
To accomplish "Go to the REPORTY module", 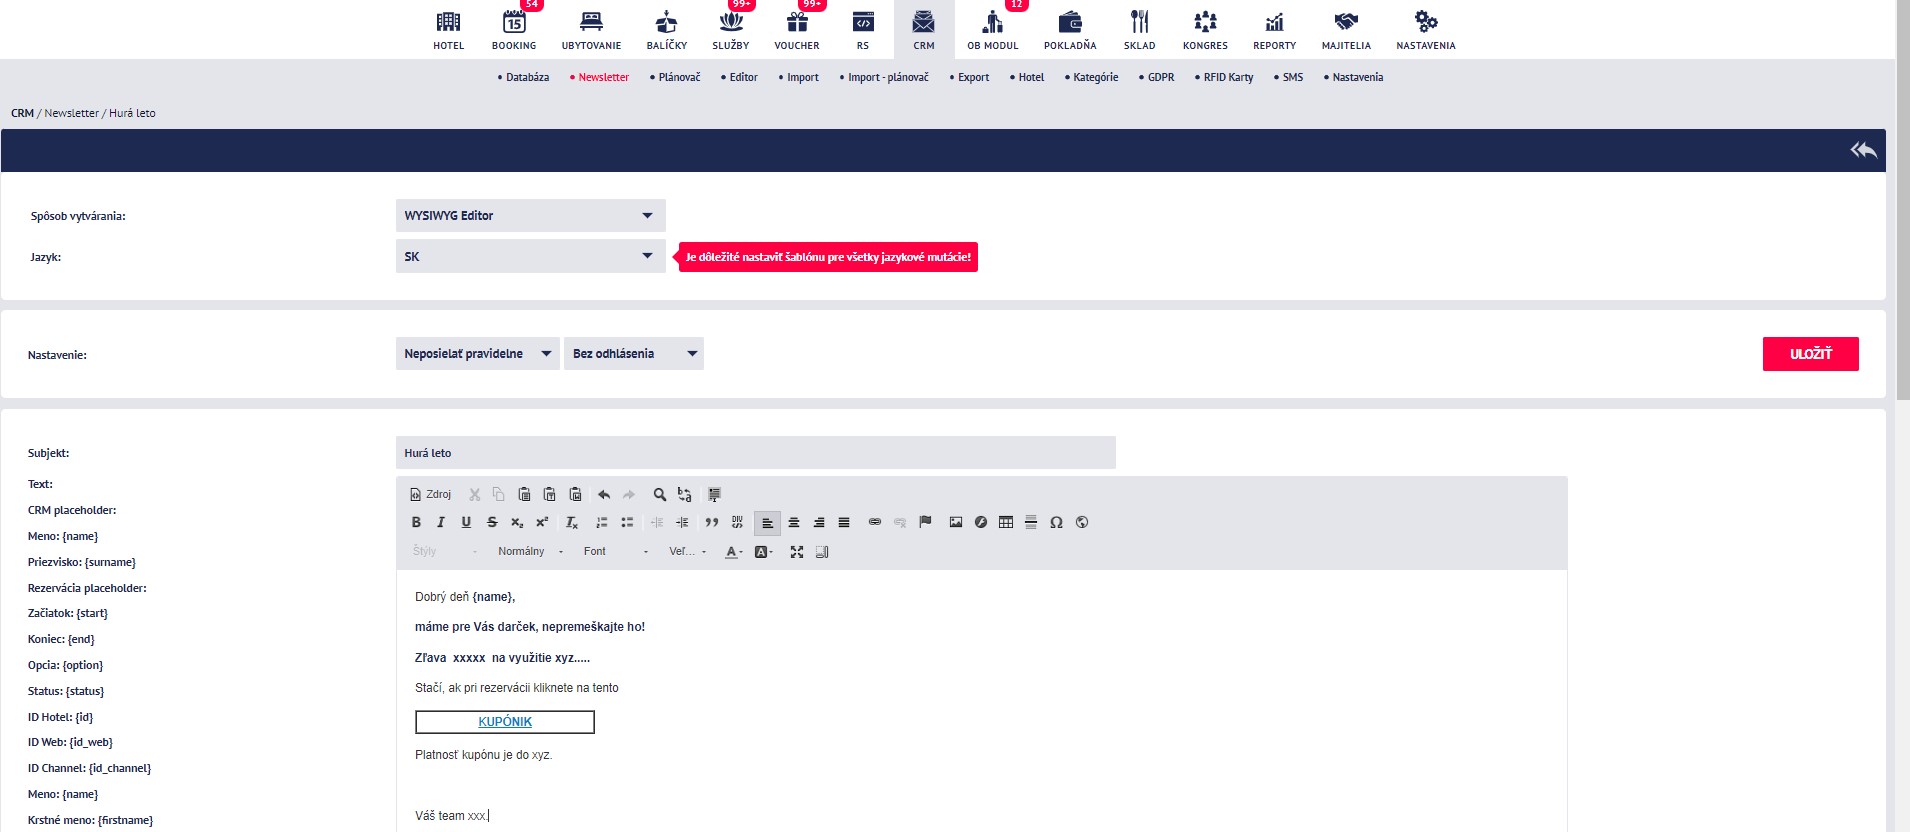I will [1274, 30].
